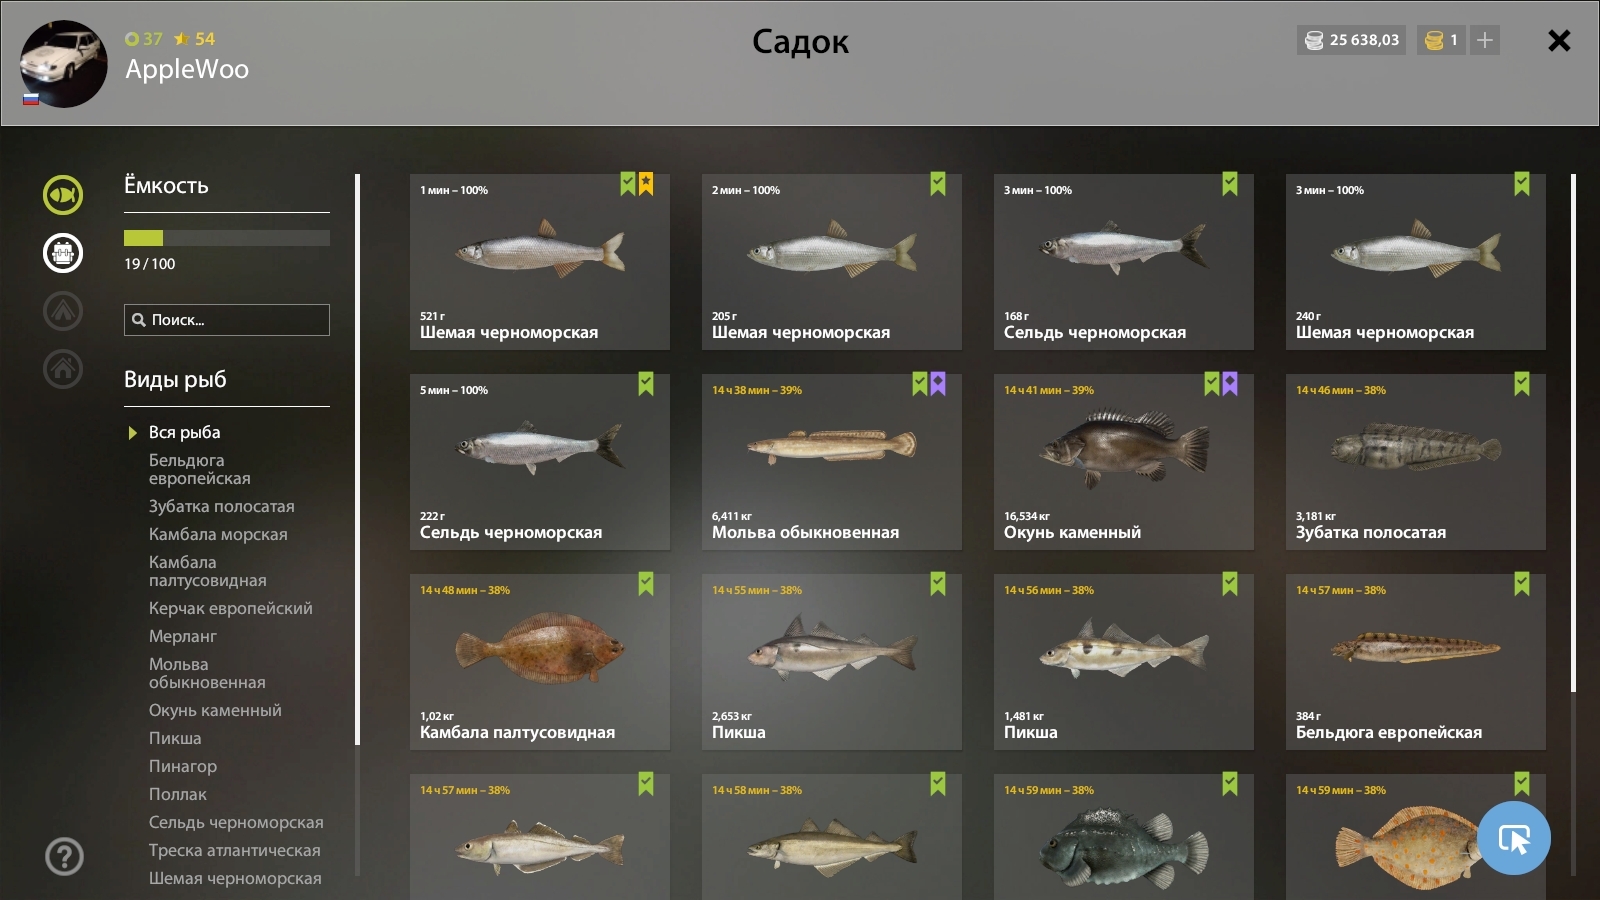Toggle green bookmark on Зубатка полосатая card
The height and width of the screenshot is (900, 1600).
1522,384
